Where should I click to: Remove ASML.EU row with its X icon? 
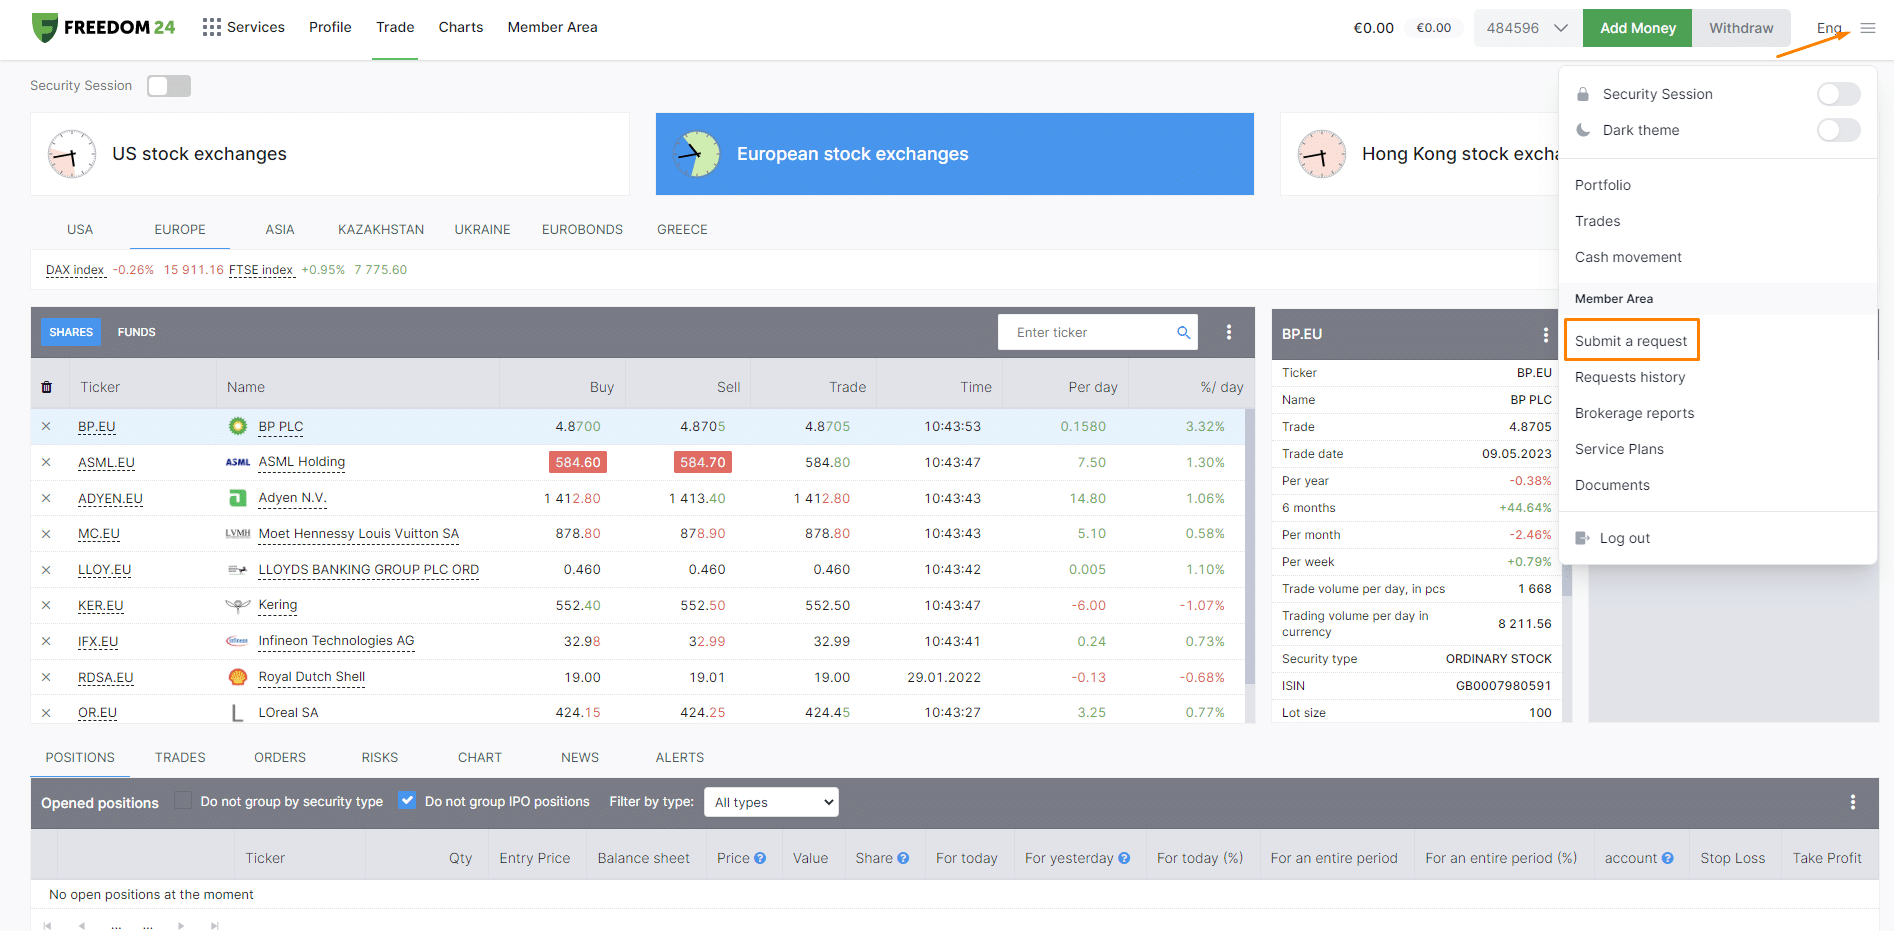pyautogui.click(x=46, y=462)
